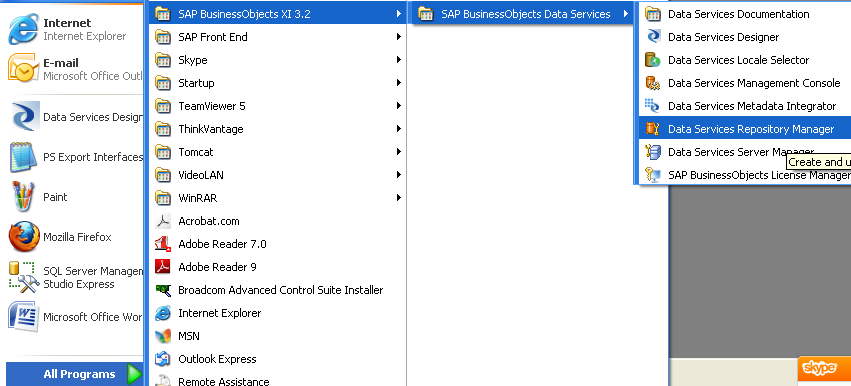
Task: Click the Mozilla Firefox icon in pinned list
Action: tap(24, 237)
